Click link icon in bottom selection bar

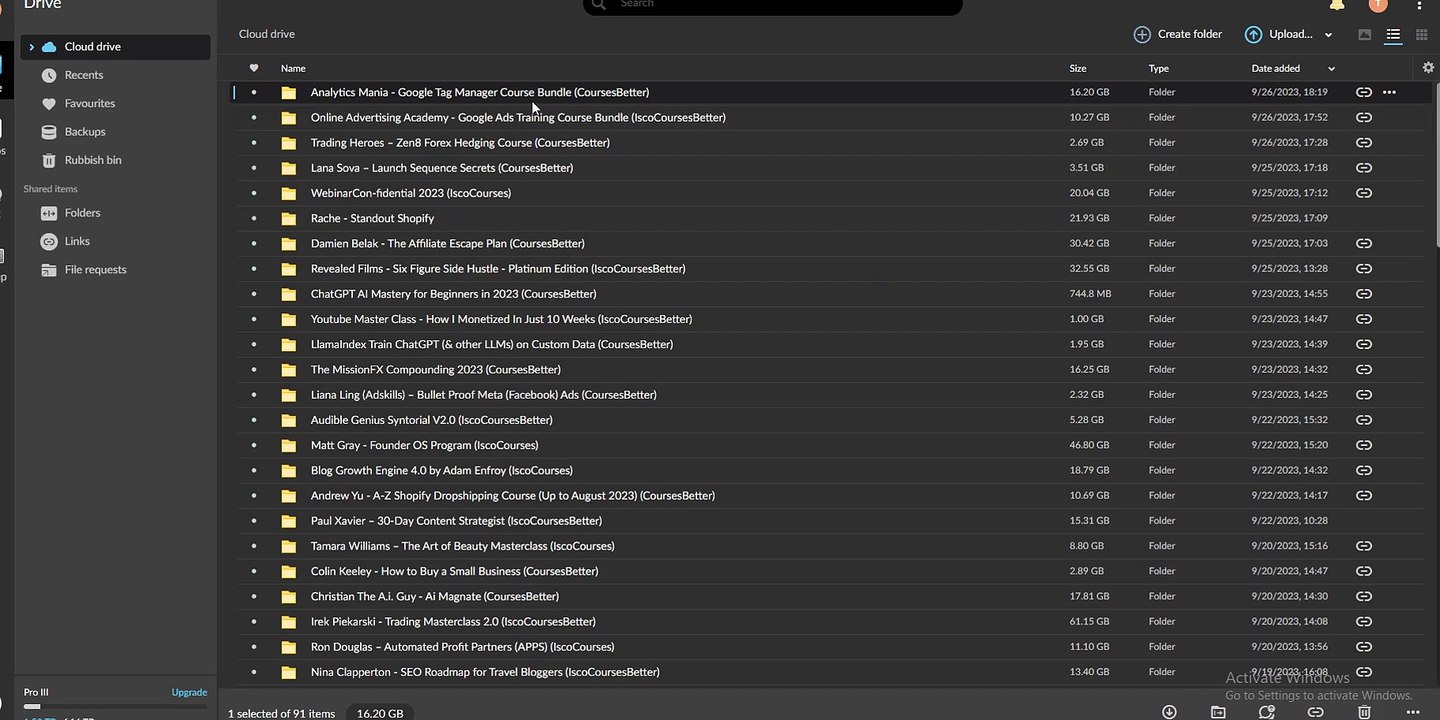[1316, 712]
